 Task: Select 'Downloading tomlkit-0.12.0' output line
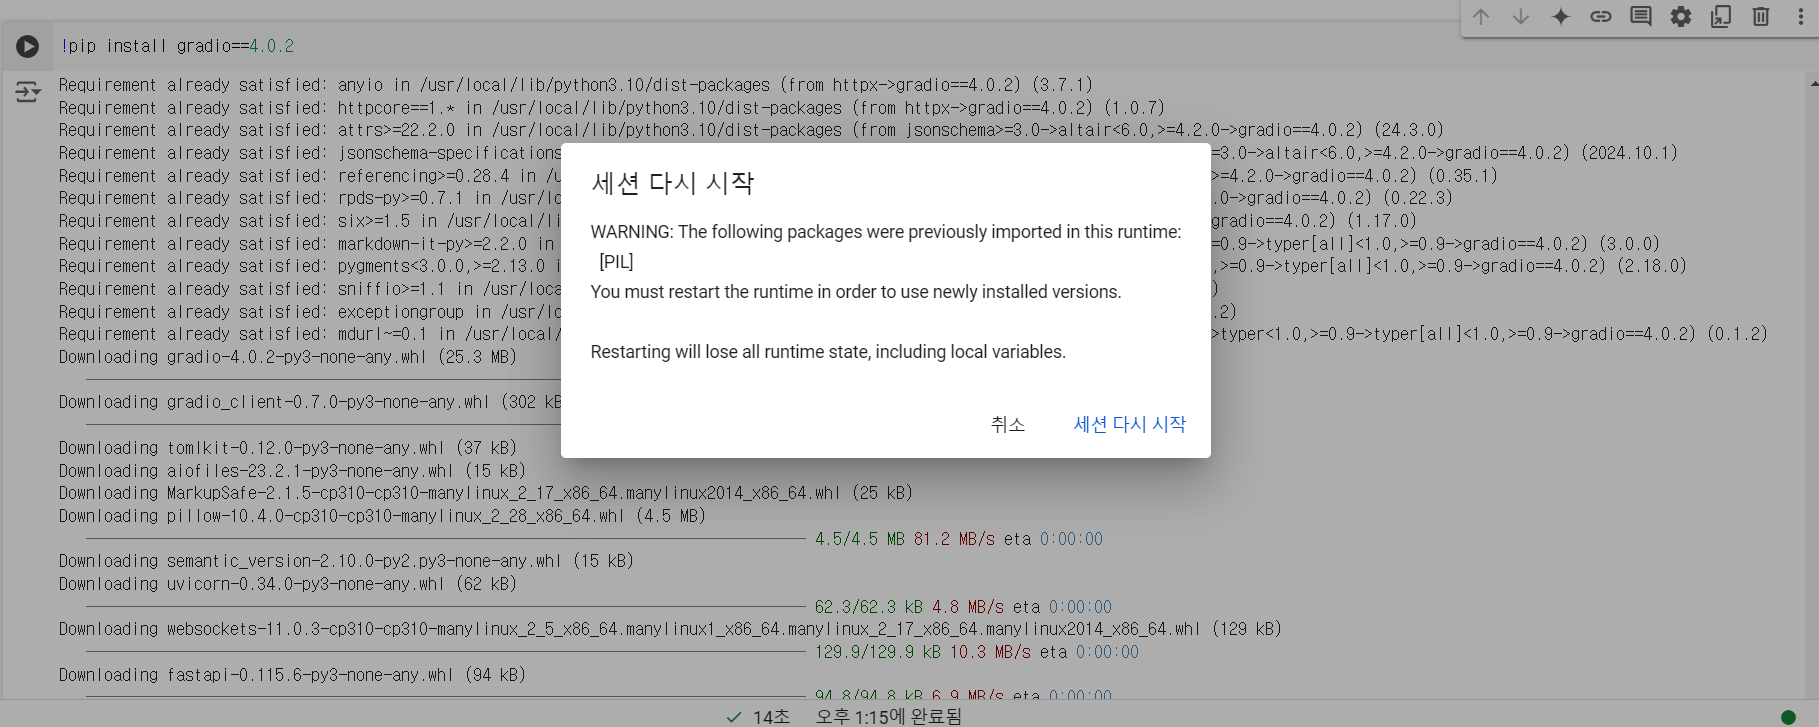(287, 448)
